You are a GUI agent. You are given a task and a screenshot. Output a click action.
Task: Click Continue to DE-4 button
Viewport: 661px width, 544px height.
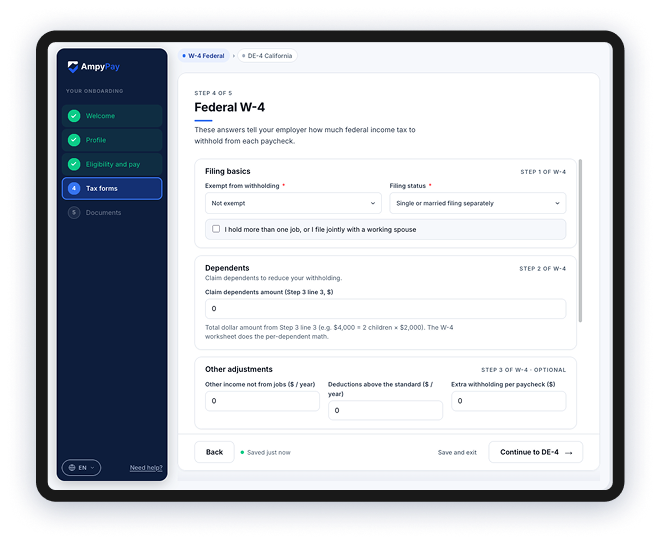(536, 452)
